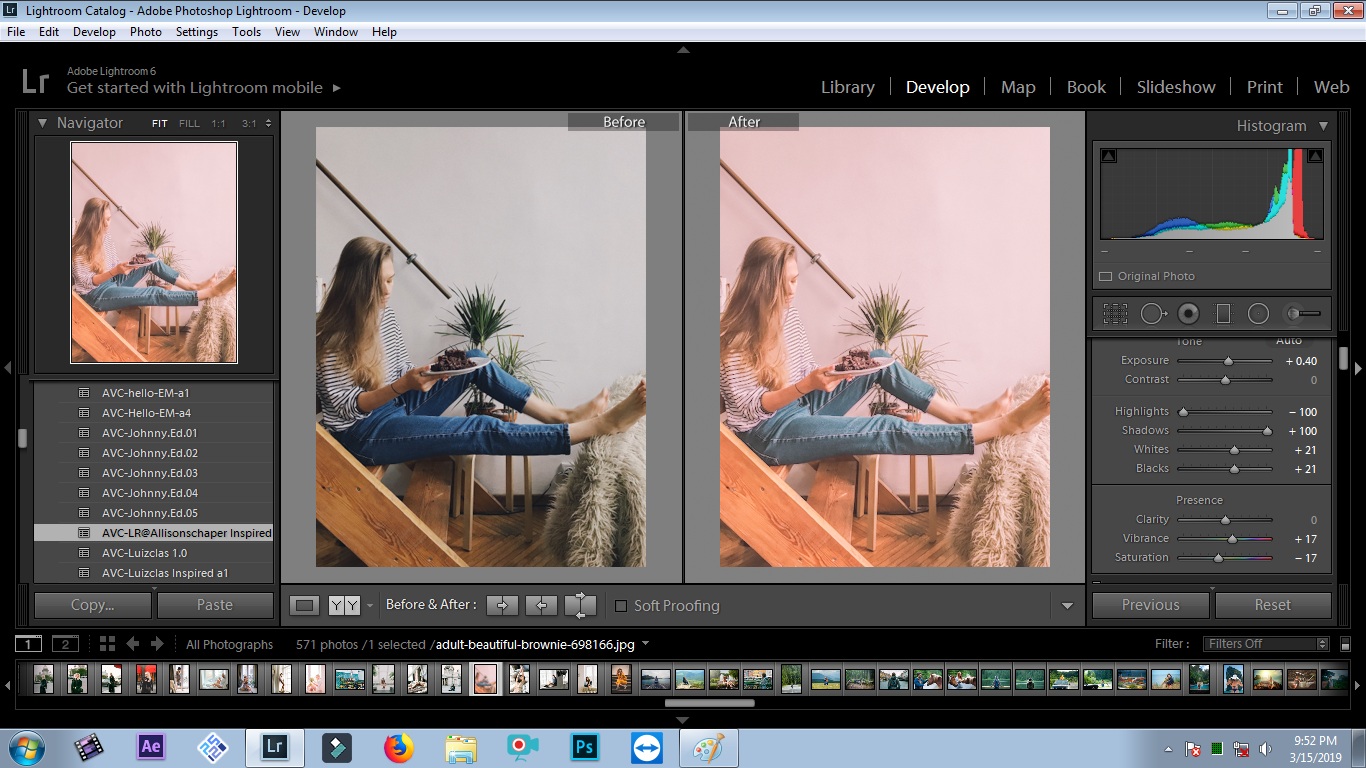Viewport: 1366px width, 768px height.
Task: Copy Before settings to After
Action: click(x=503, y=605)
